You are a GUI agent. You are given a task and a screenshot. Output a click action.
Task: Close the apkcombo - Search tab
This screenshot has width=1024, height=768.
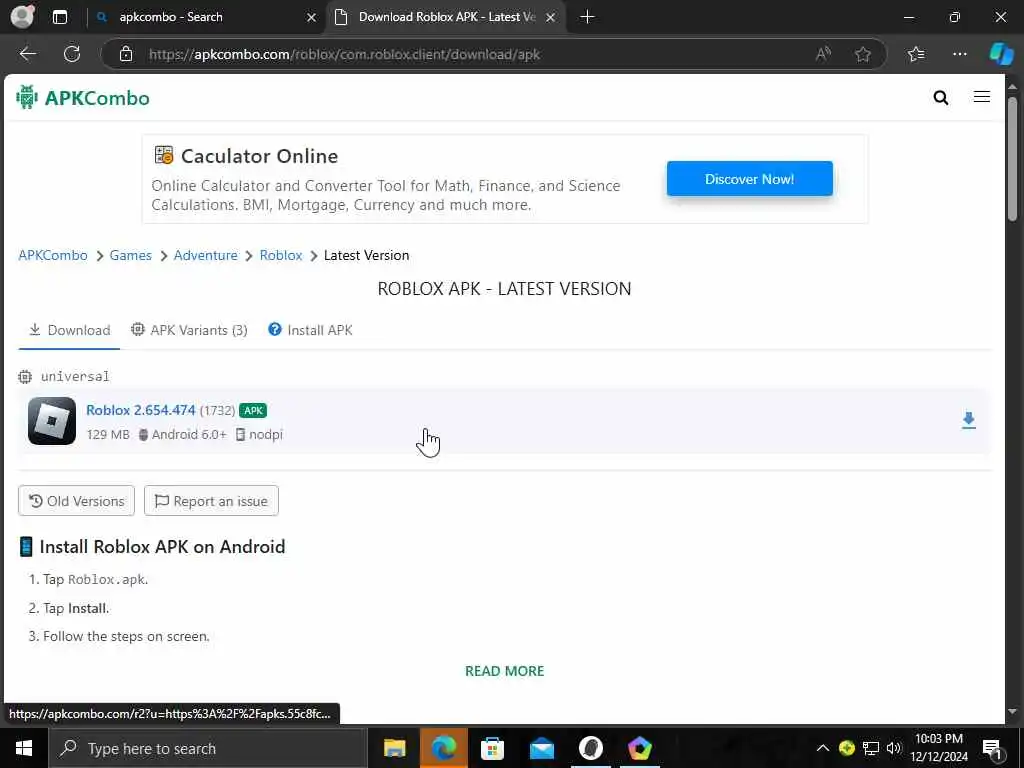click(312, 18)
